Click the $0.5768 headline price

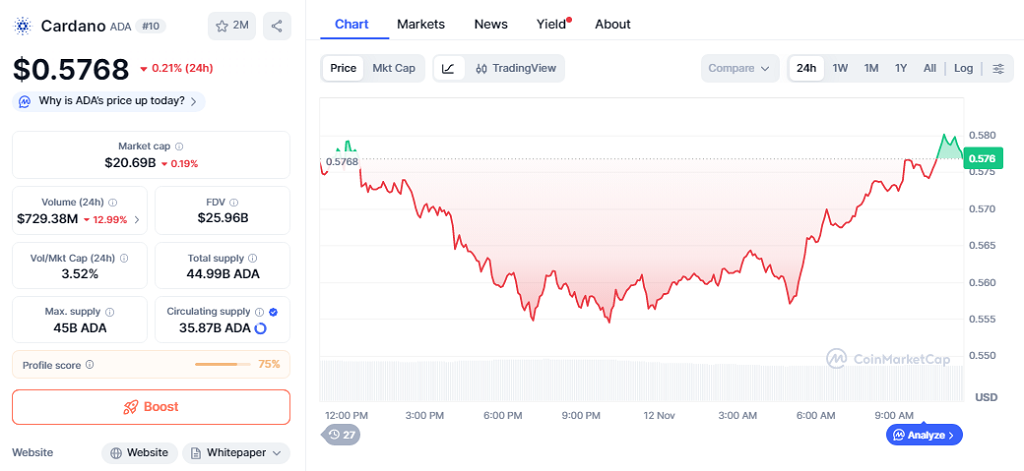tap(71, 69)
